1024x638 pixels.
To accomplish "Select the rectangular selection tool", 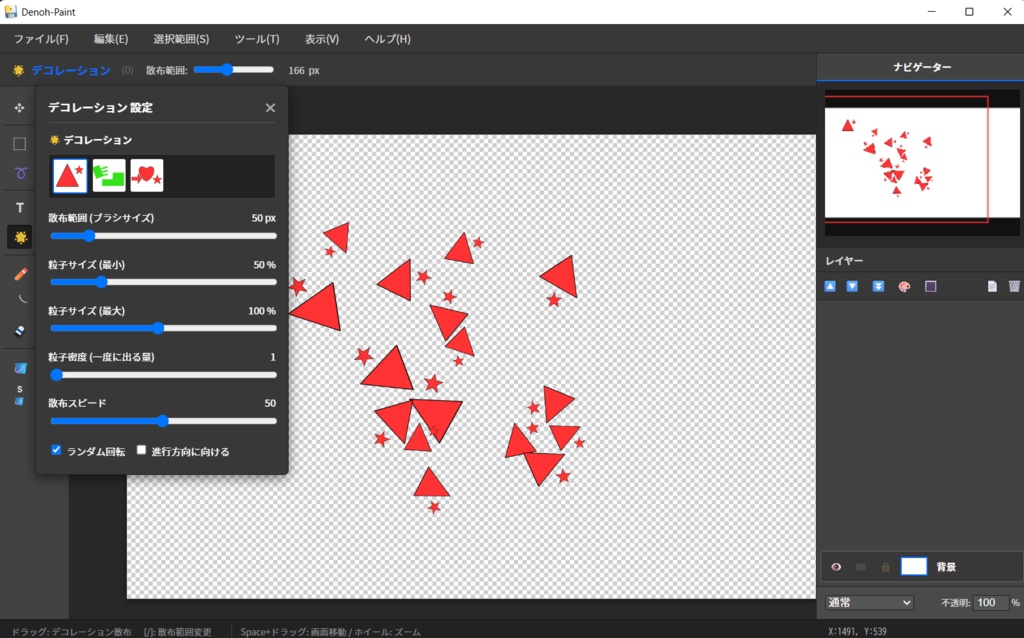I will coord(20,144).
